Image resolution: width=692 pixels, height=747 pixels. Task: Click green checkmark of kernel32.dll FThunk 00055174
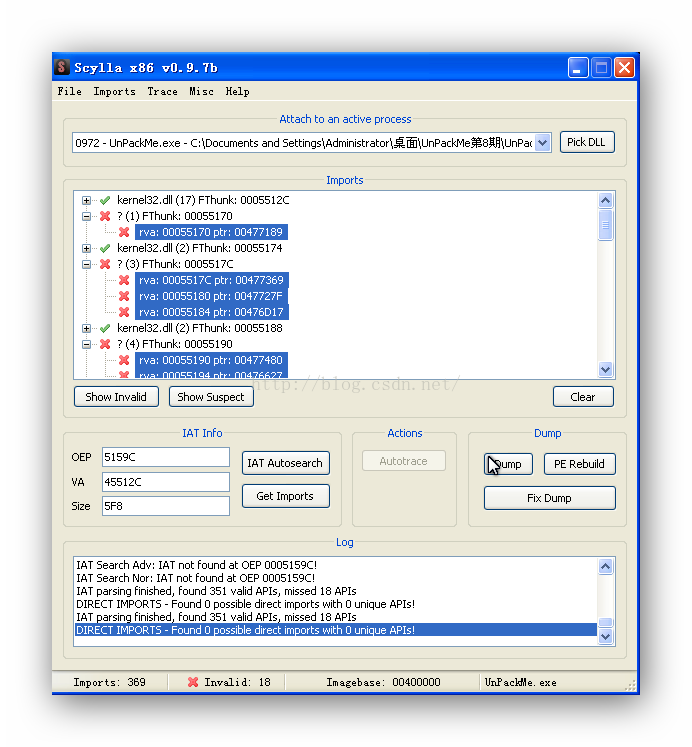click(x=105, y=248)
